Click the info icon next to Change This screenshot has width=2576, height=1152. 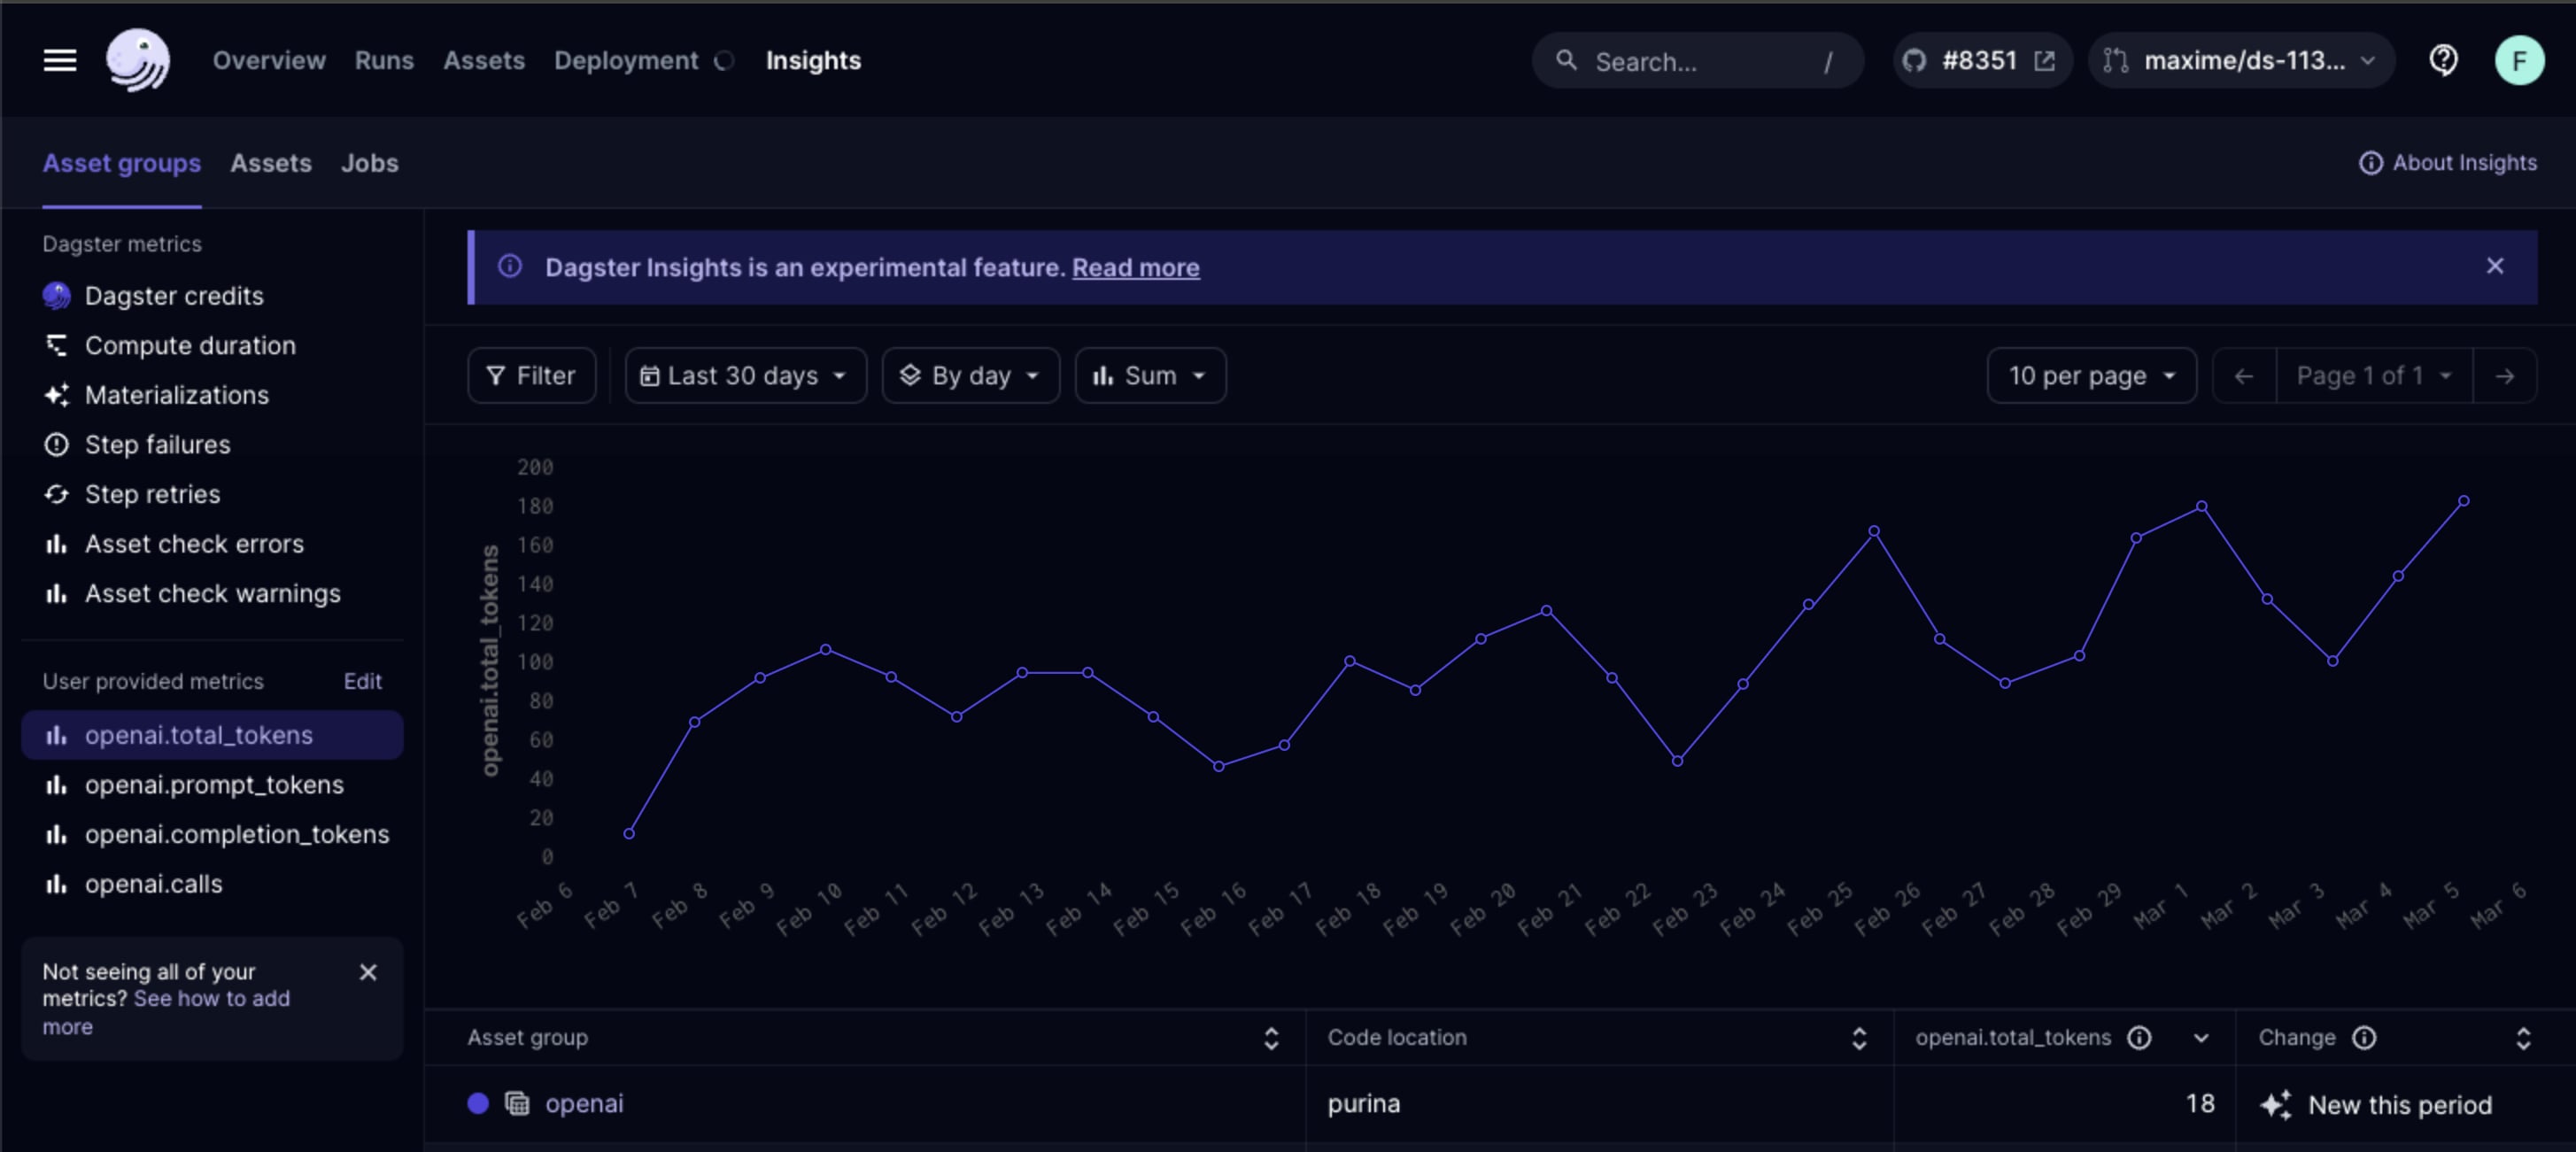tap(2364, 1037)
